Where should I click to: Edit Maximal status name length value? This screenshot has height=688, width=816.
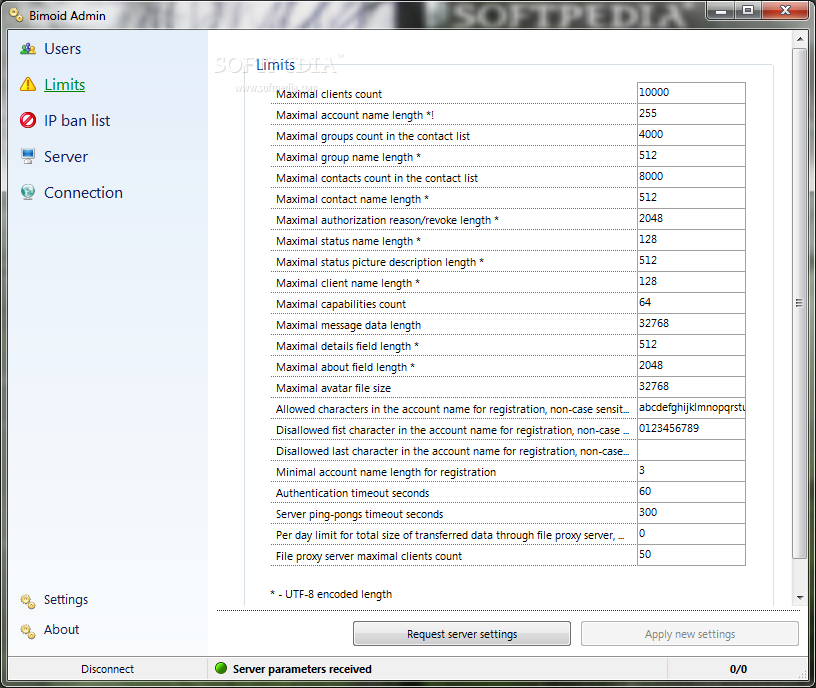point(691,240)
